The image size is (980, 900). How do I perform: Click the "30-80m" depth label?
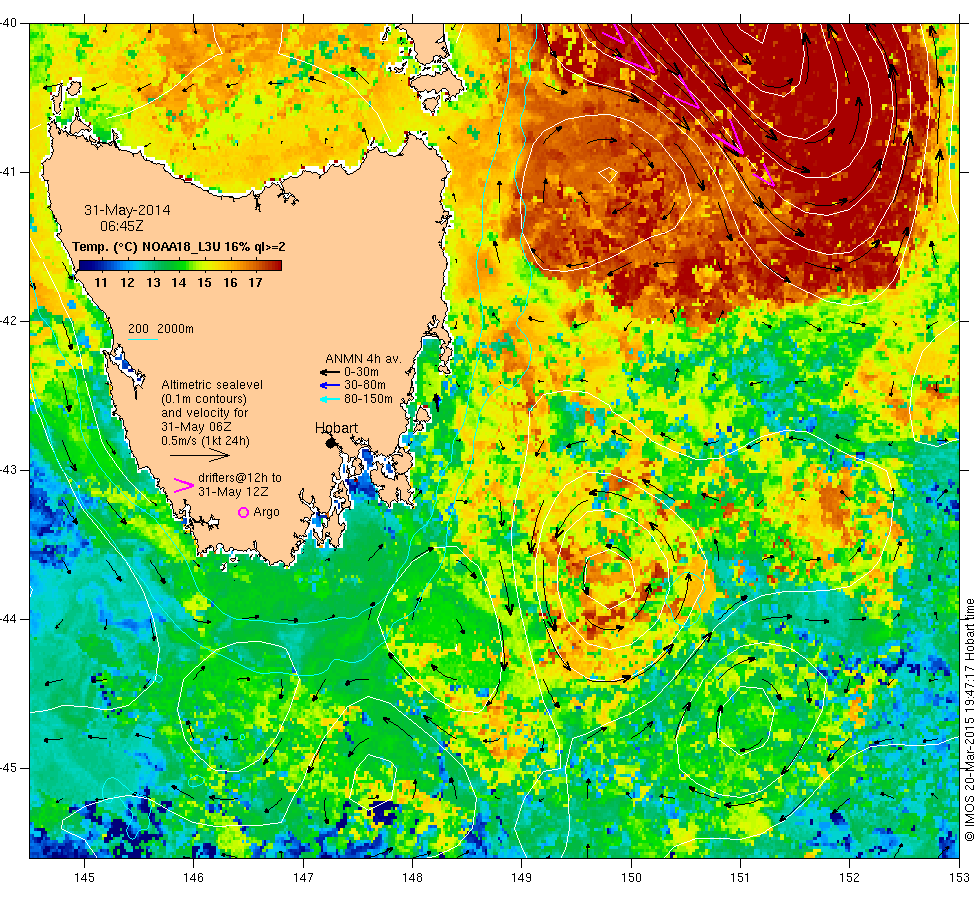(x=365, y=385)
